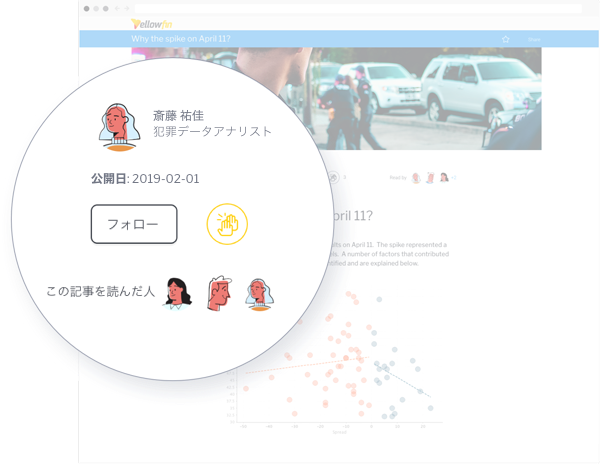Open the author avatar of 斎藤 祐佳
The height and width of the screenshot is (464, 600).
pyautogui.click(x=118, y=125)
